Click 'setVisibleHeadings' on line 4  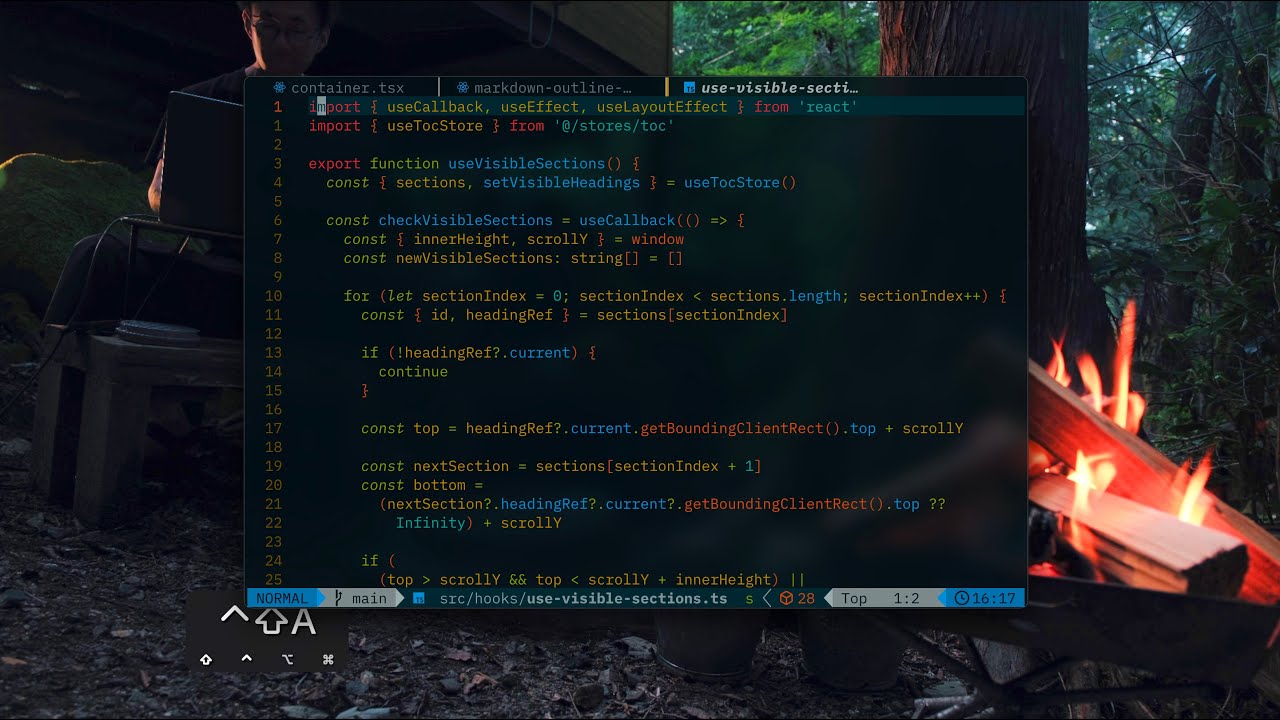(x=561, y=183)
